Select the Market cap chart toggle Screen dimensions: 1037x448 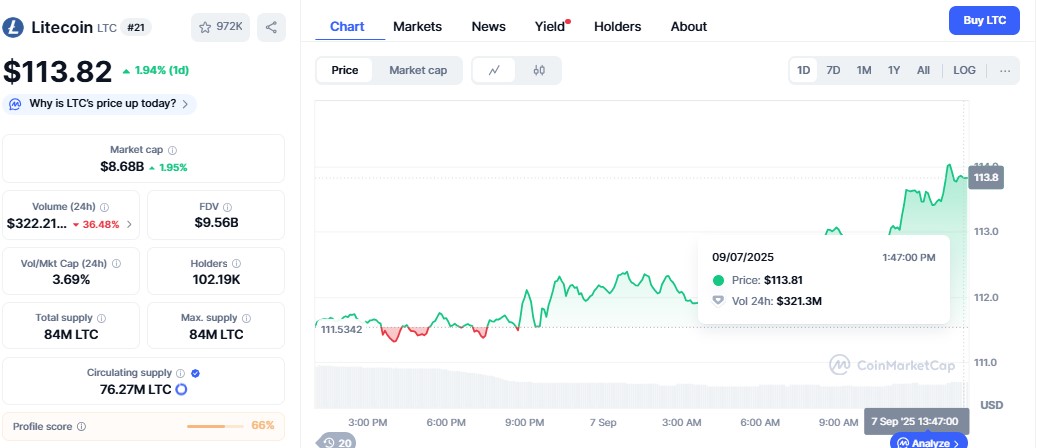418,70
